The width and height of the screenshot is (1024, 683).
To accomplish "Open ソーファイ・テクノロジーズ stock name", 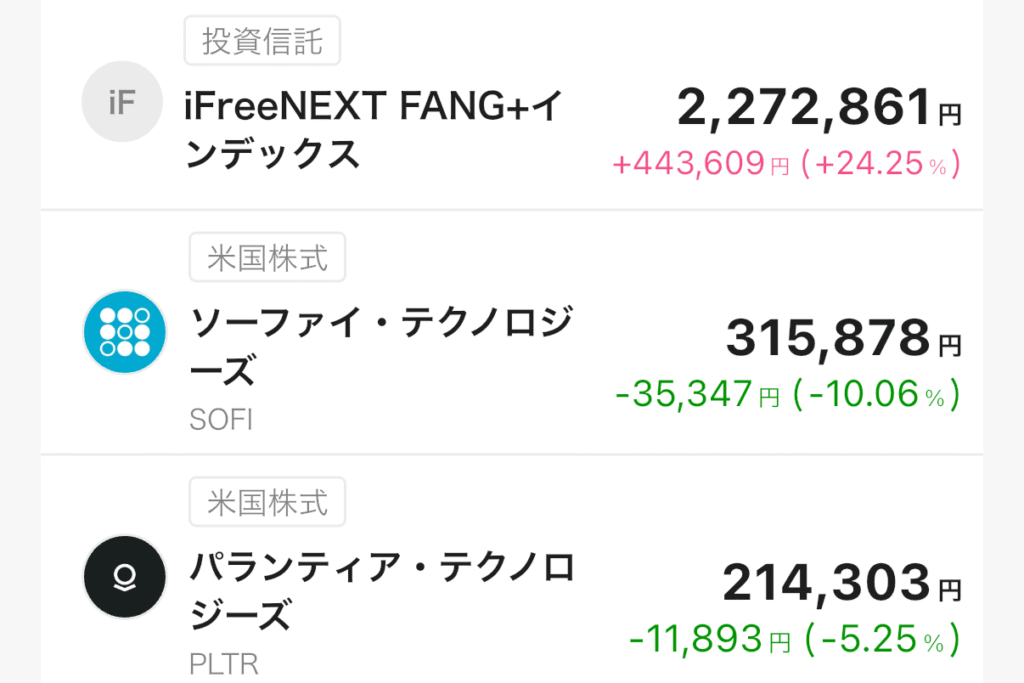I will click(381, 347).
